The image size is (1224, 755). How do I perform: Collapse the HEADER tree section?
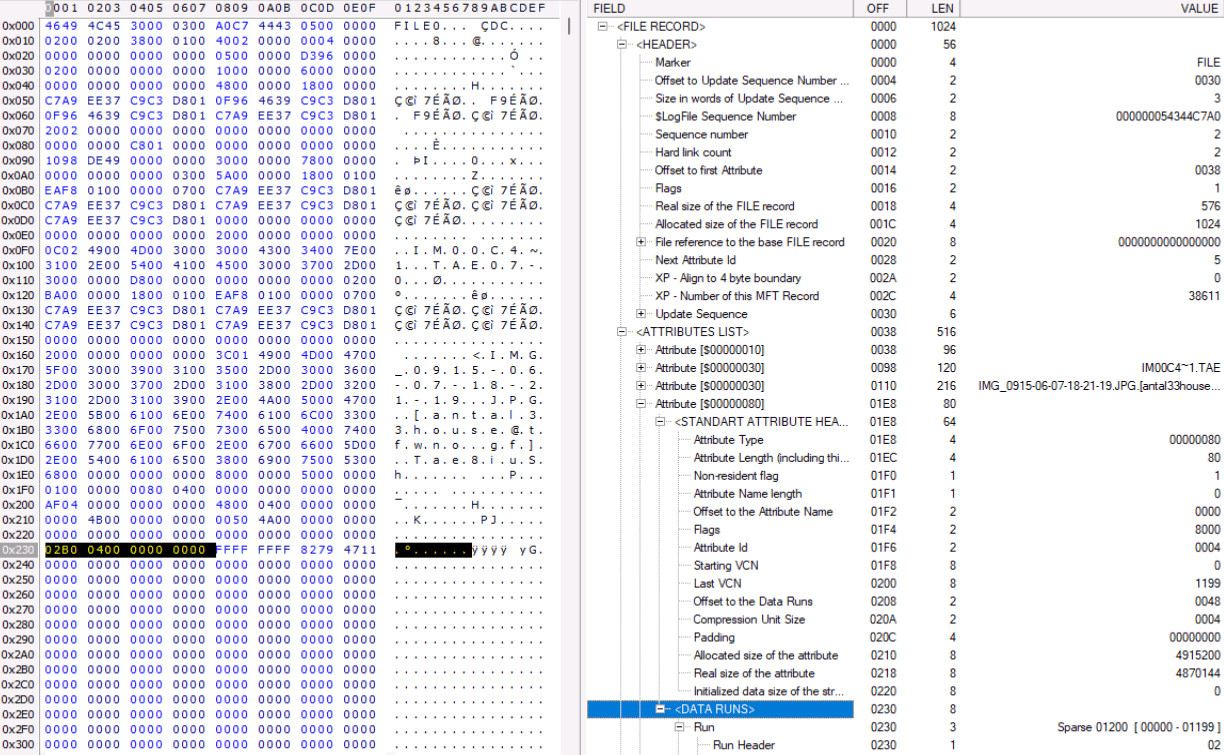coord(623,44)
